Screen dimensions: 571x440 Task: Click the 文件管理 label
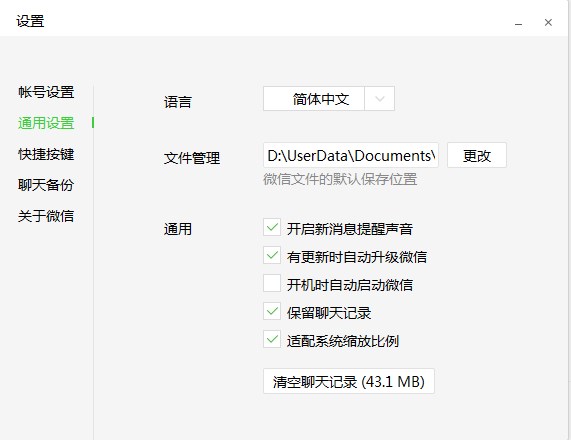click(x=192, y=158)
